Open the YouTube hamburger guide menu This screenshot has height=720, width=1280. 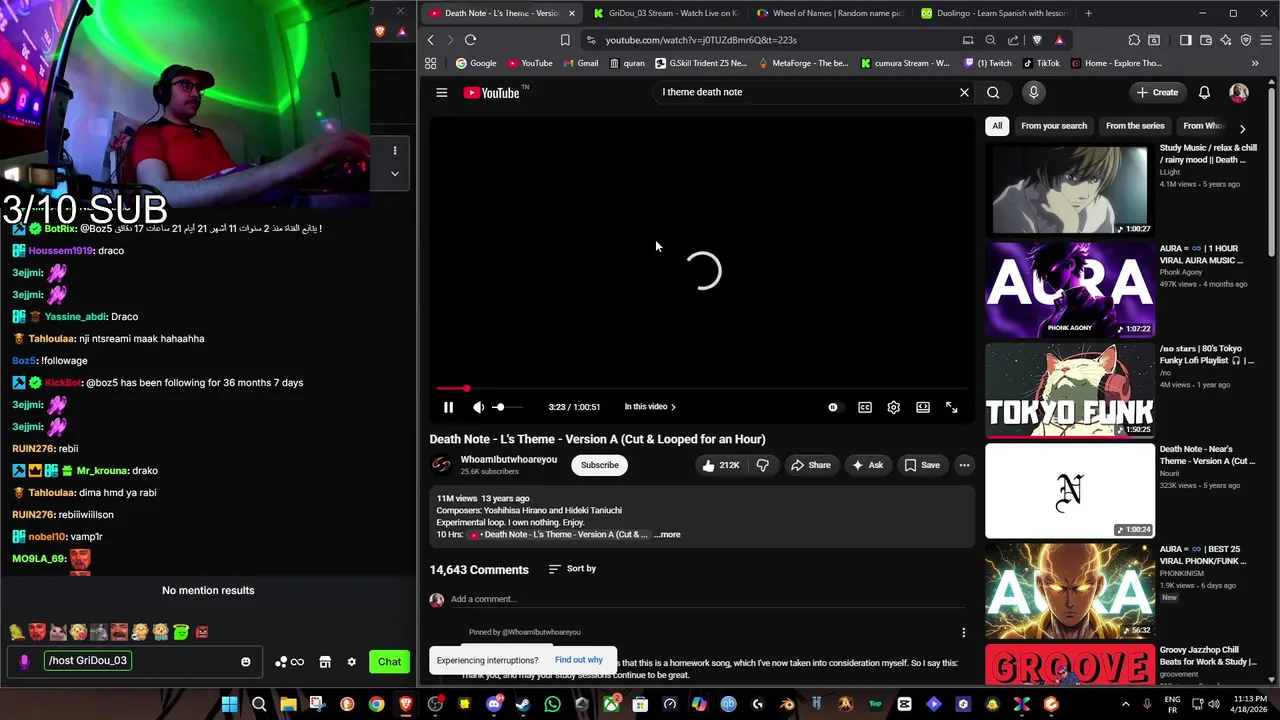point(441,92)
